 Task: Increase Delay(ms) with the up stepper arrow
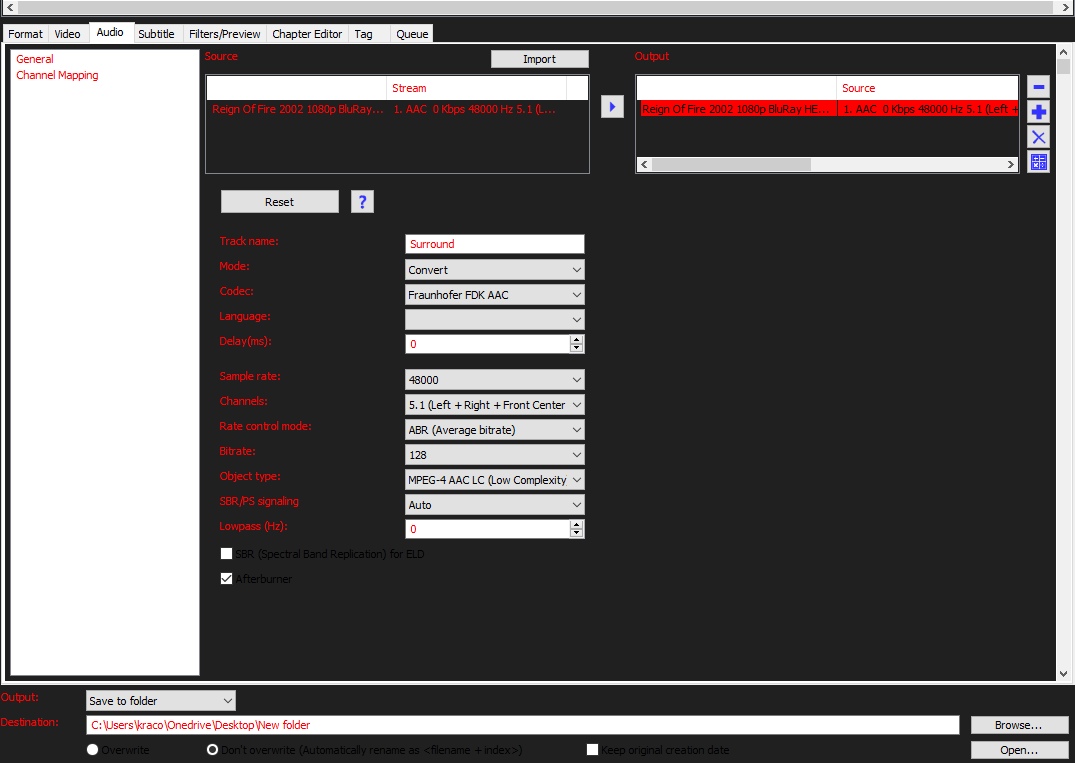pyautogui.click(x=577, y=339)
